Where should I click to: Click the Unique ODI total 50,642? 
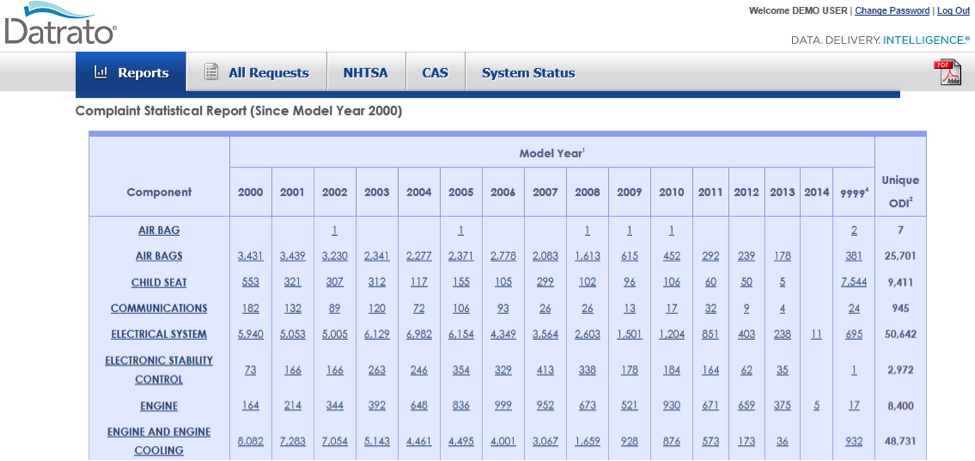pyautogui.click(x=900, y=334)
